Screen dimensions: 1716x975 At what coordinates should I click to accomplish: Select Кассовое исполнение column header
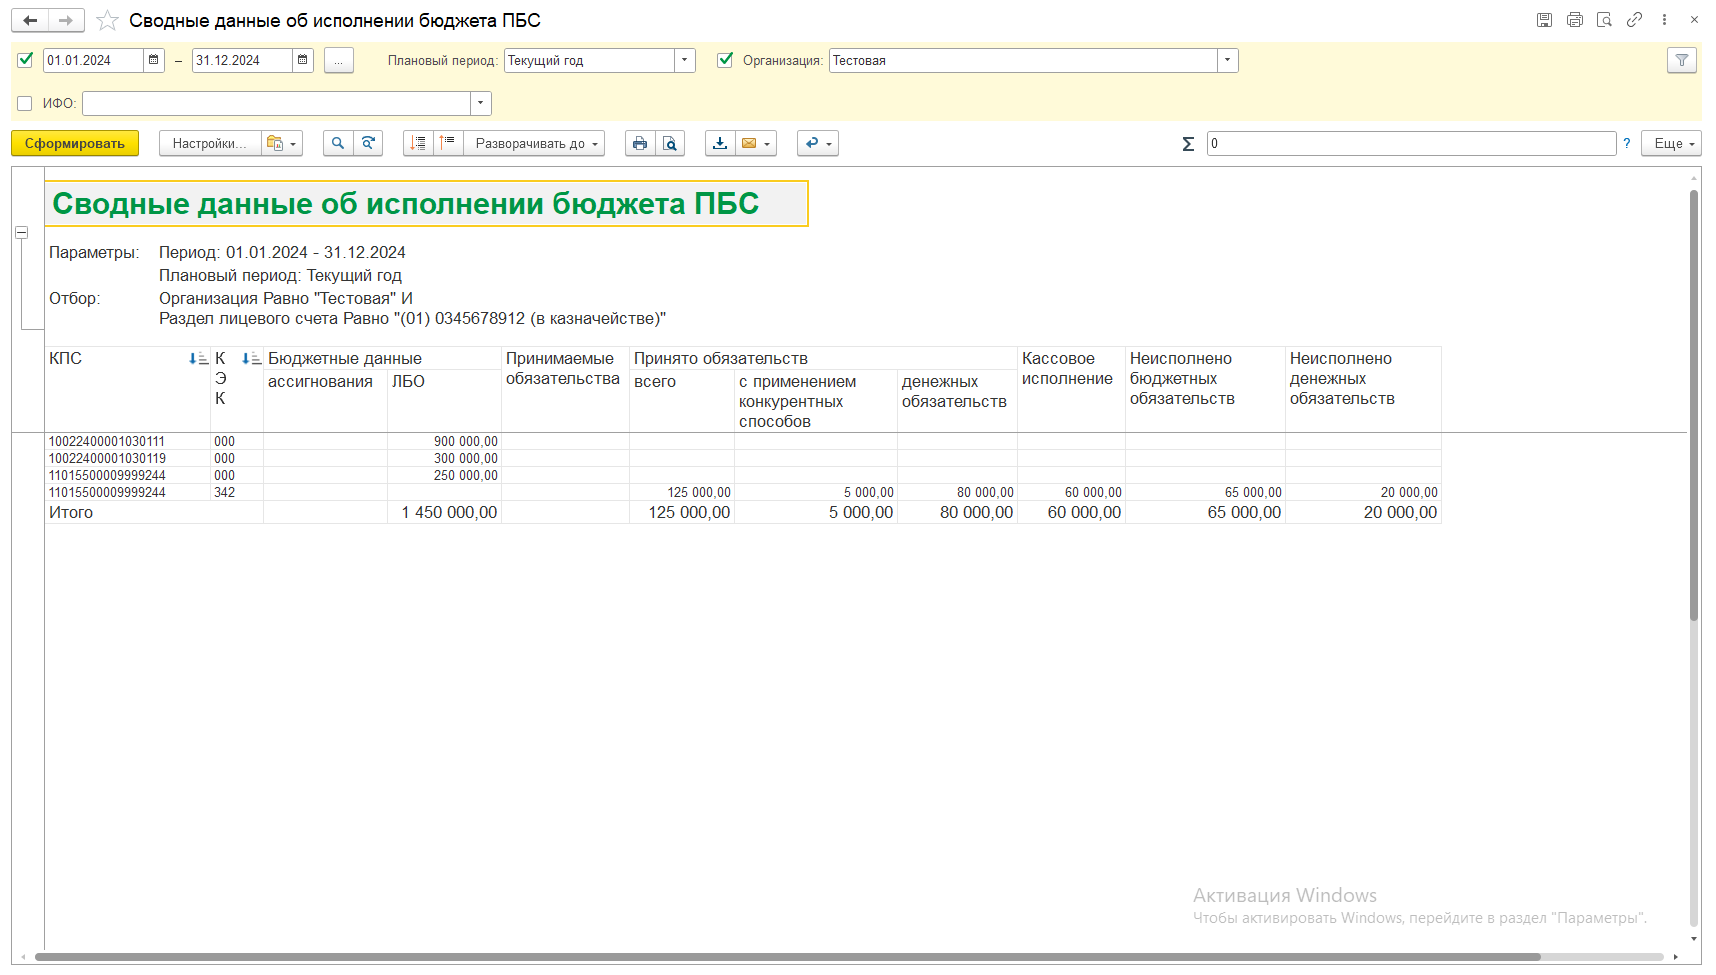click(x=1071, y=389)
